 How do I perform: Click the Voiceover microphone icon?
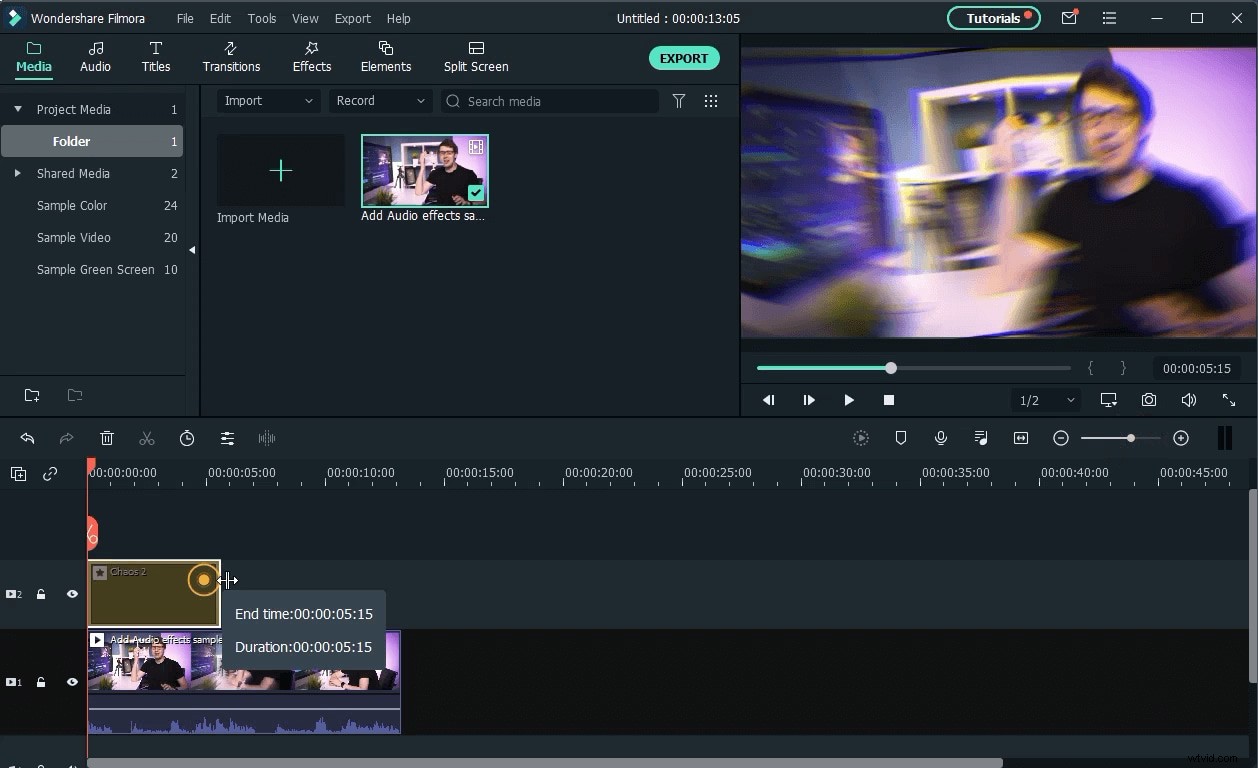coord(940,438)
